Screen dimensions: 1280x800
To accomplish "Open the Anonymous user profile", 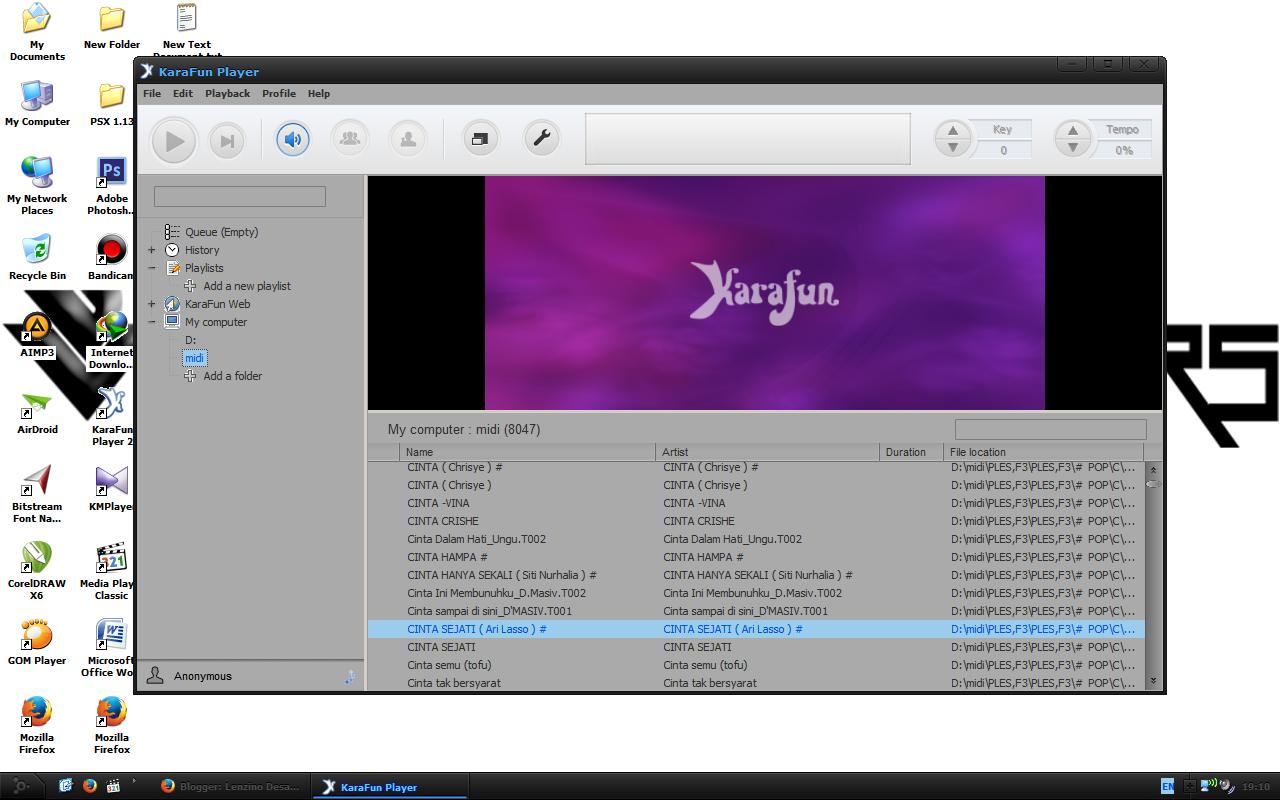I will click(x=202, y=676).
